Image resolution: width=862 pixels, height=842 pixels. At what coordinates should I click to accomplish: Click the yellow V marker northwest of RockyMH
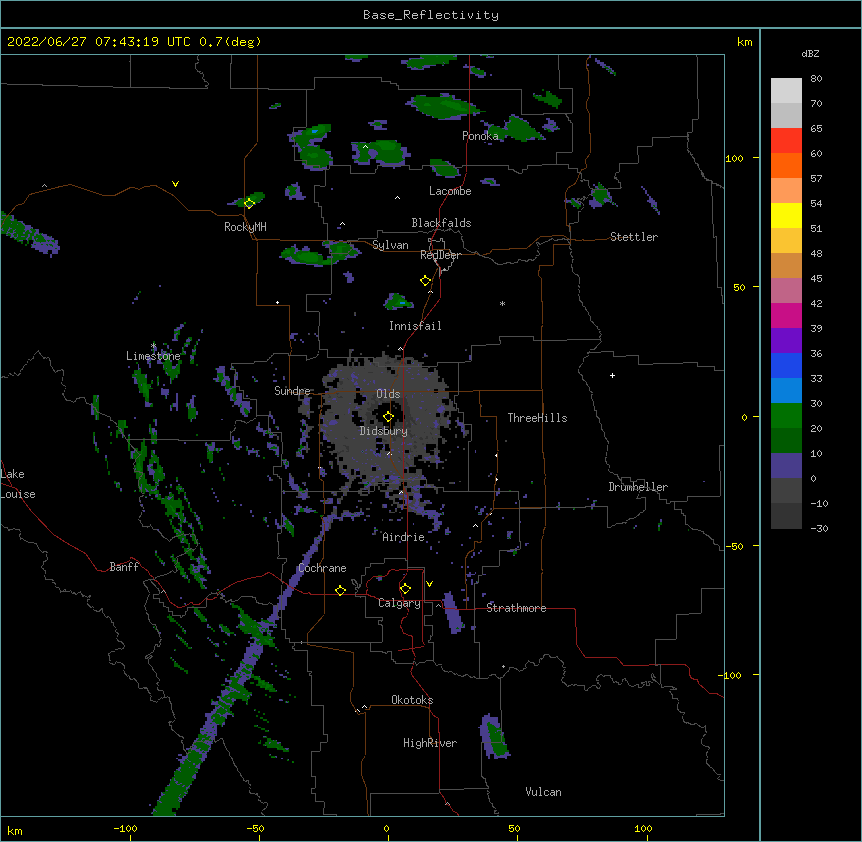(175, 184)
